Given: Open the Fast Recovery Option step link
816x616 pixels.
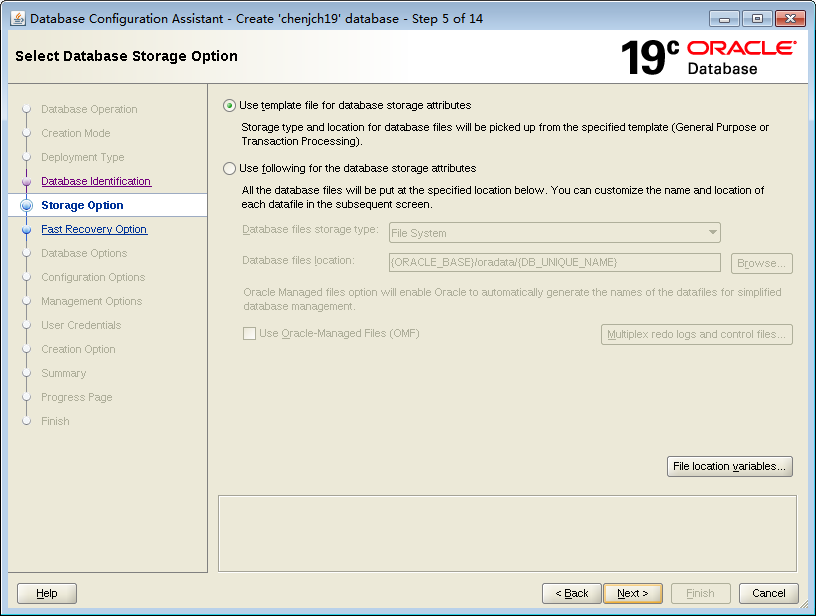Looking at the screenshot, I should pos(94,229).
